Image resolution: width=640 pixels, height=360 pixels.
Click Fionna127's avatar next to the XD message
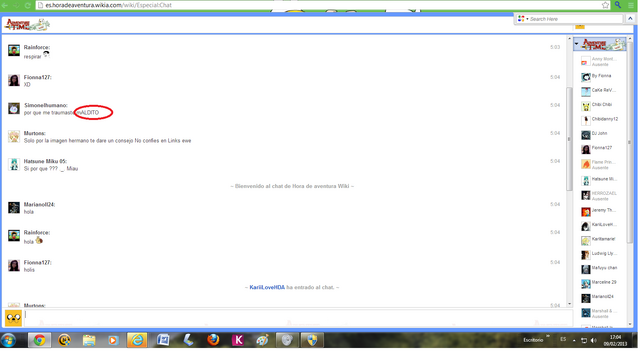pyautogui.click(x=14, y=80)
